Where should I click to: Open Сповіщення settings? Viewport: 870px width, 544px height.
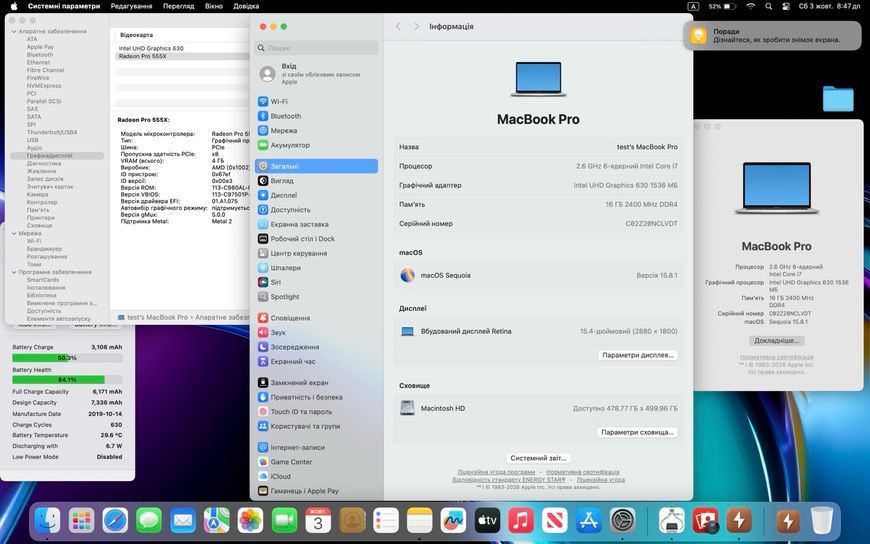pos(316,318)
